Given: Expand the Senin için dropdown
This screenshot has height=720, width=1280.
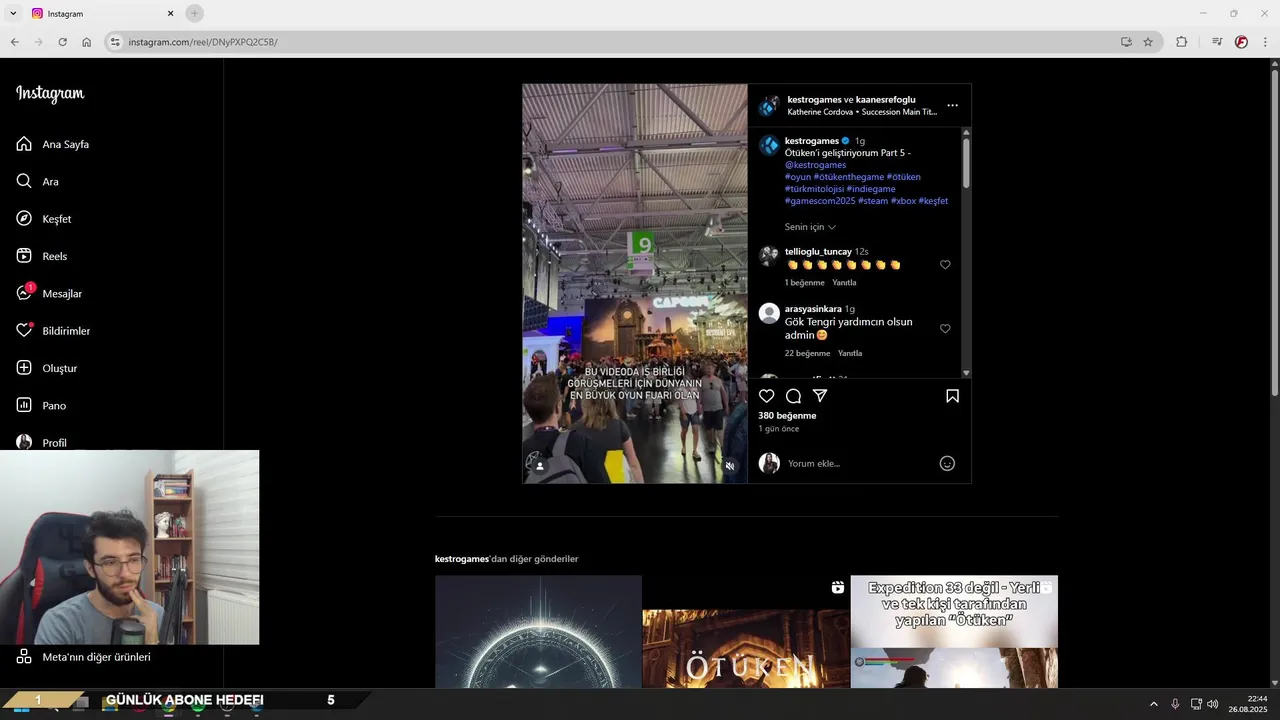Looking at the screenshot, I should [x=810, y=227].
